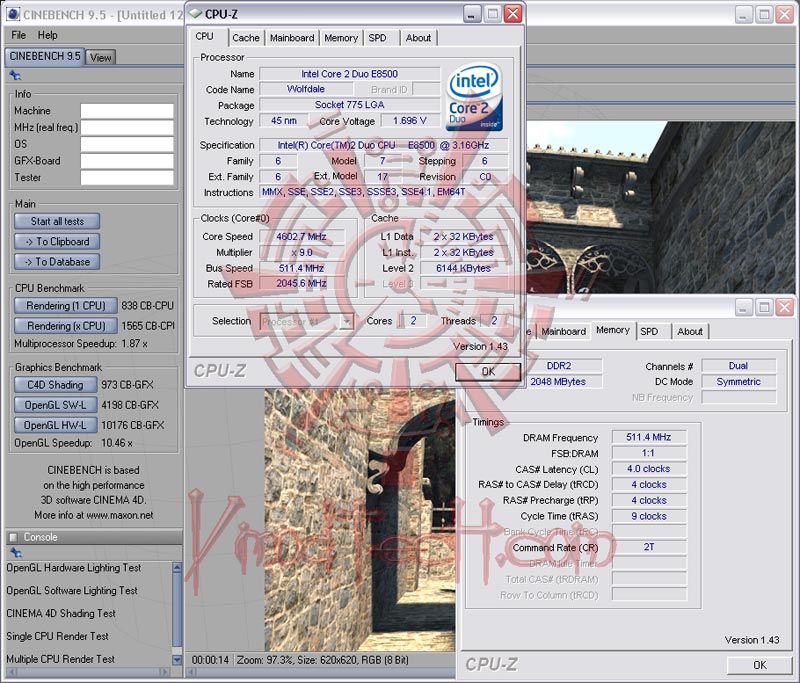The height and width of the screenshot is (683, 800).
Task: Close the CINEBENCH window
Action: tap(784, 14)
